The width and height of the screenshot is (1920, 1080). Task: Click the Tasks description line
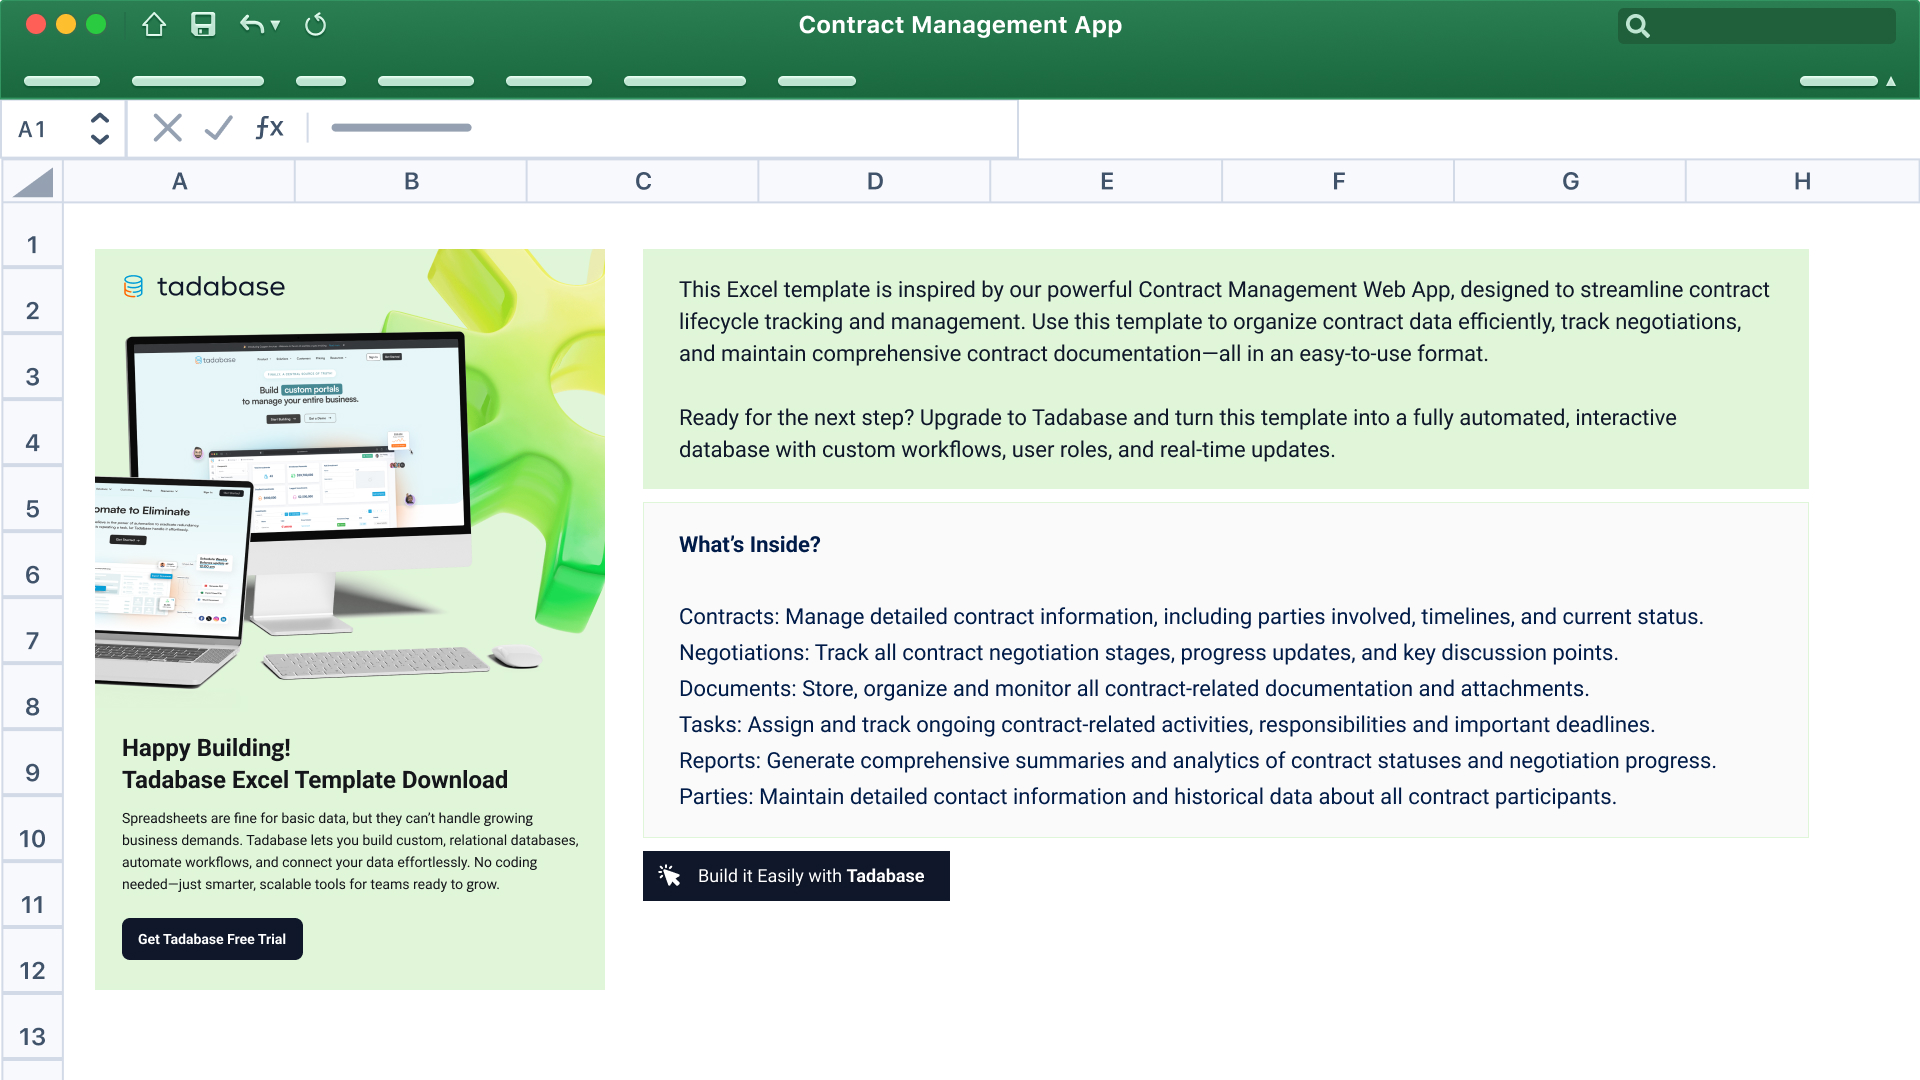click(x=1167, y=725)
